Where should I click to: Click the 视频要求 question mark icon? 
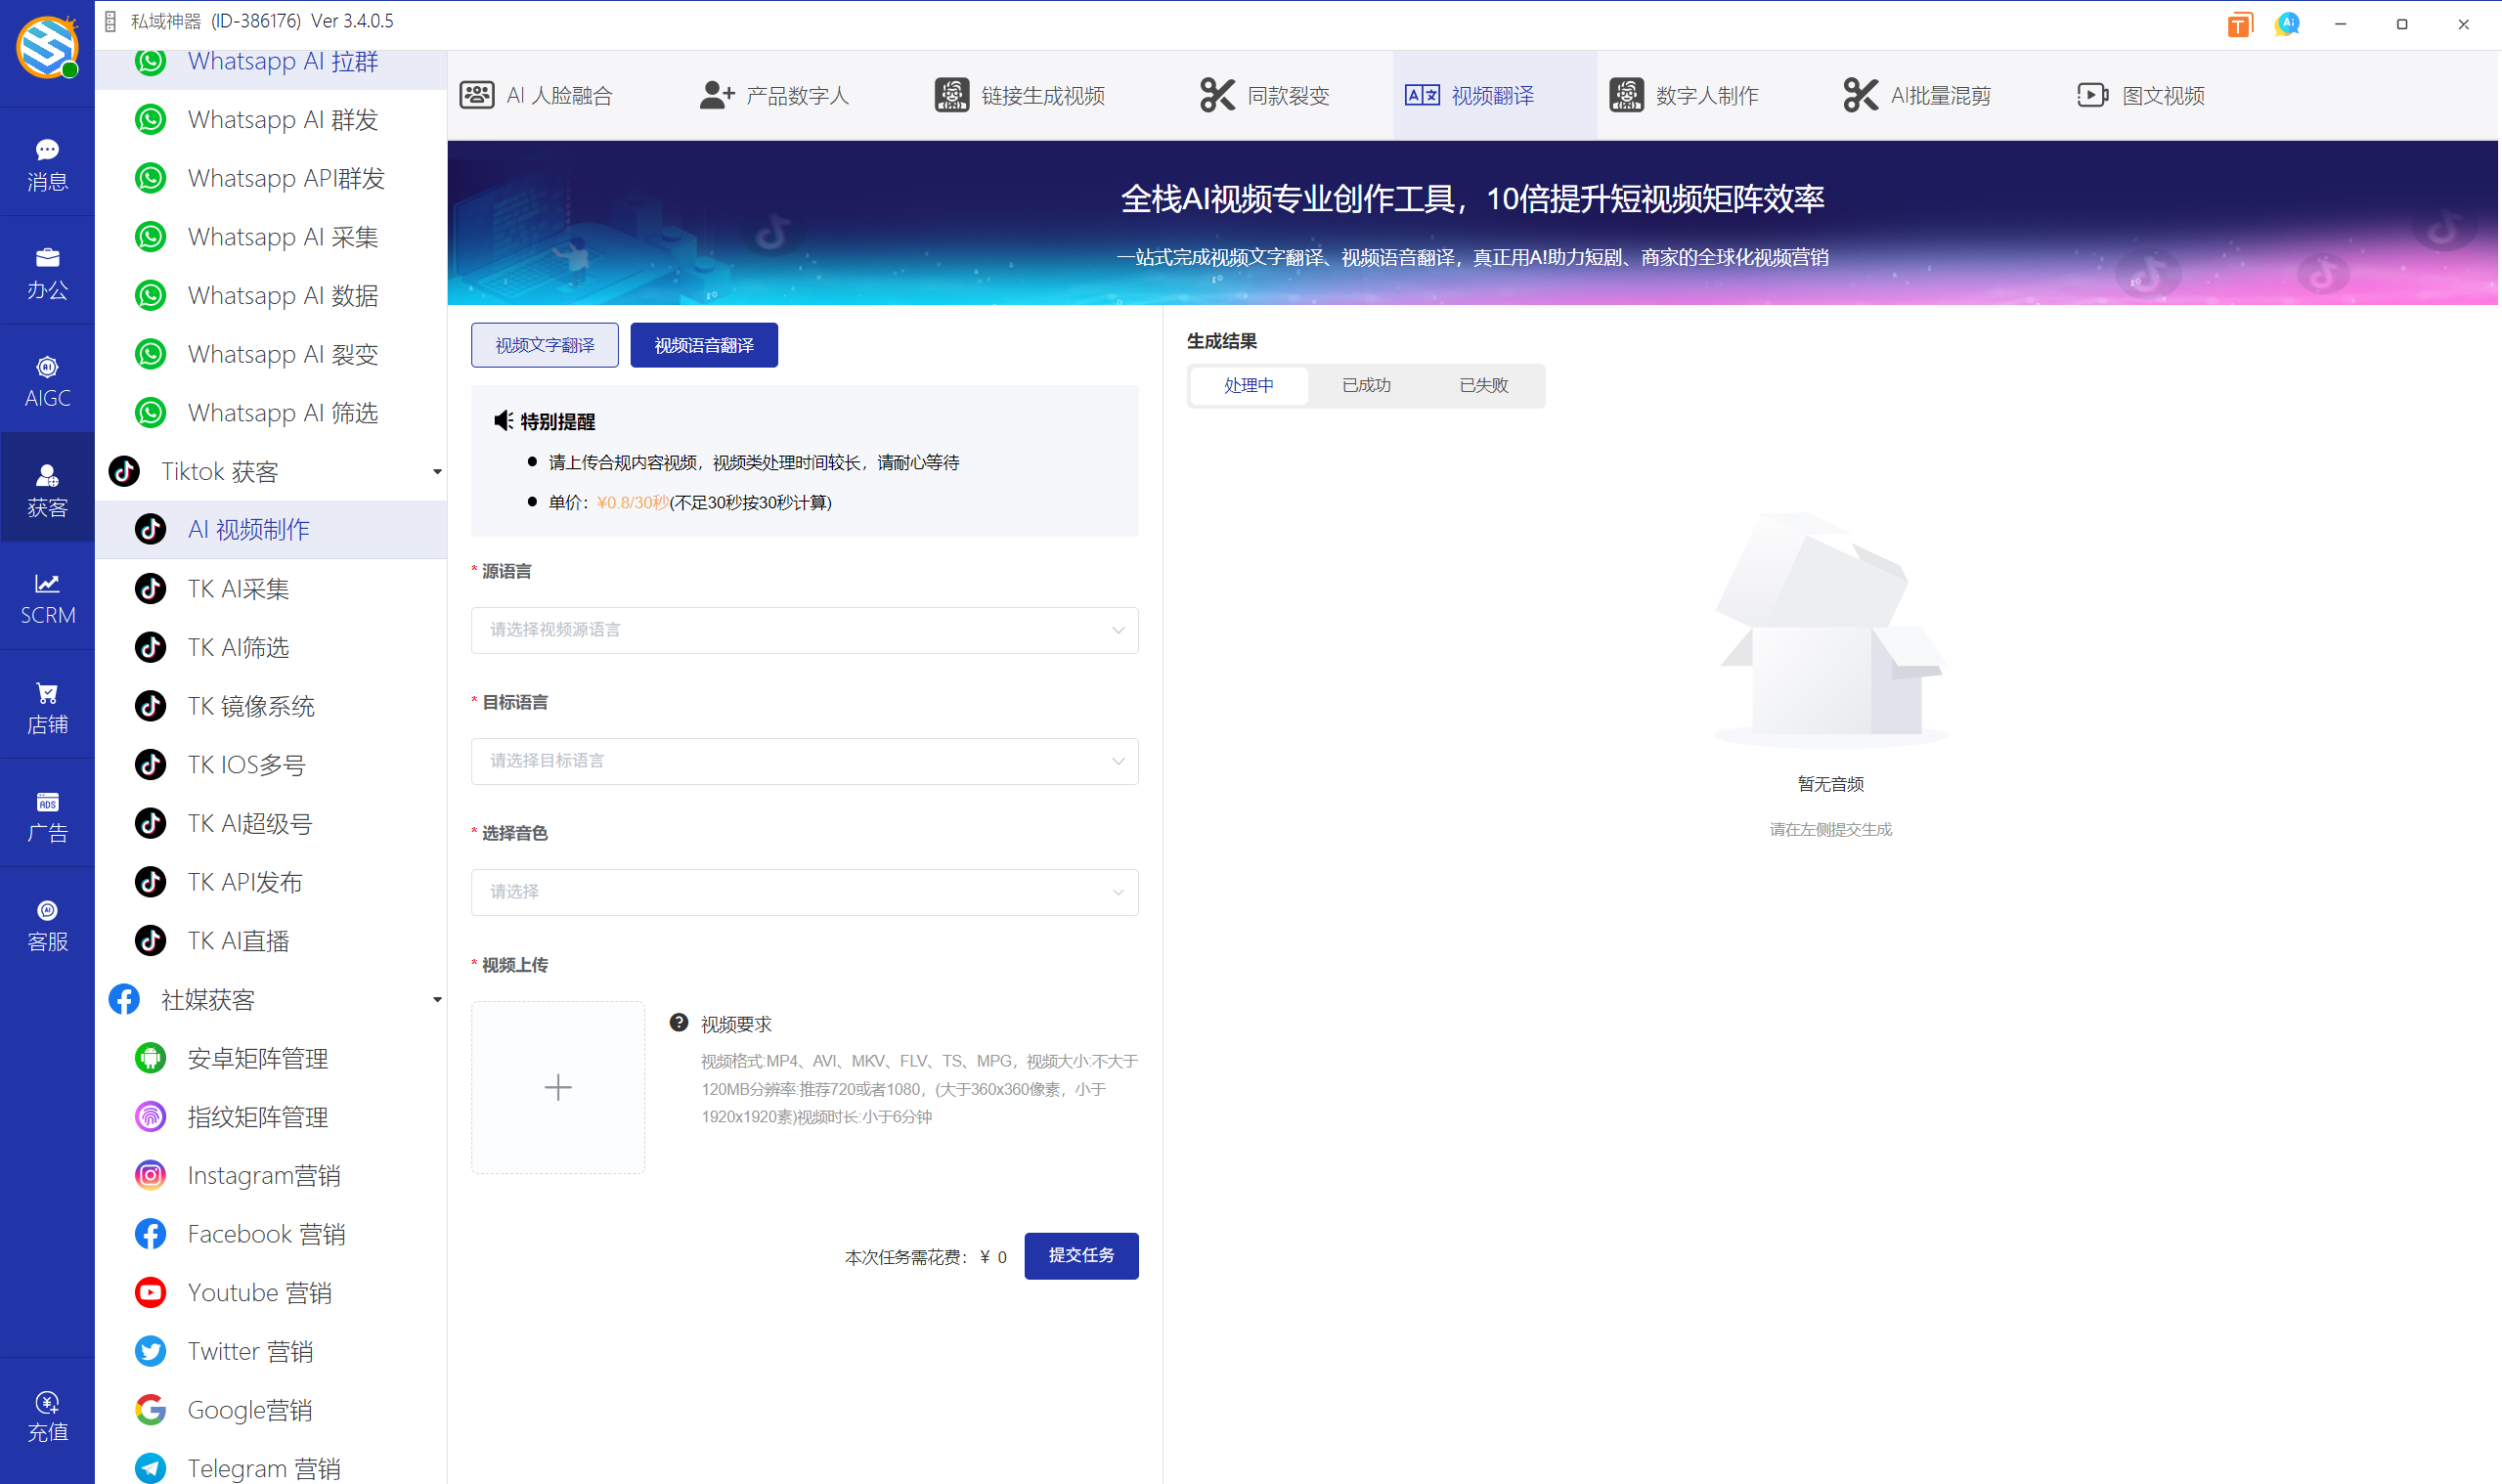pos(679,1022)
